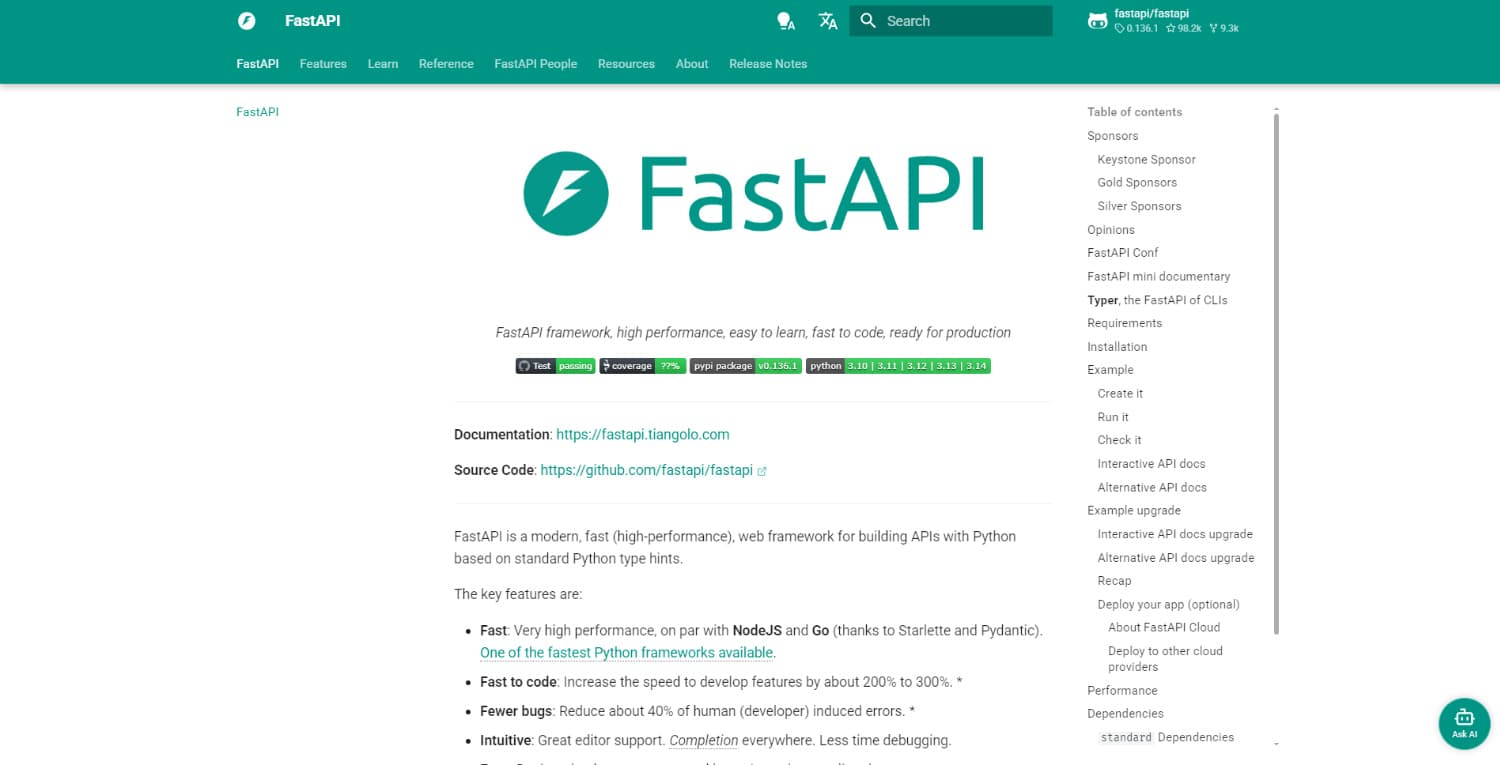This screenshot has width=1500, height=765.
Task: Focus the Search input field
Action: 951,21
